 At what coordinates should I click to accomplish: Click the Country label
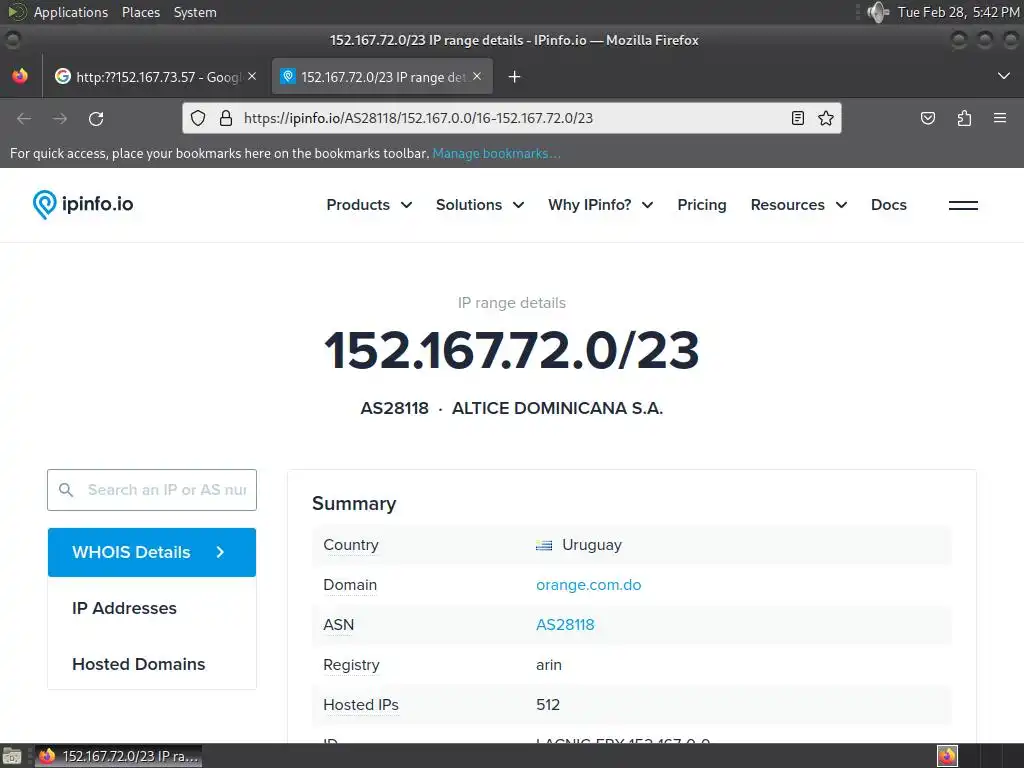[351, 545]
